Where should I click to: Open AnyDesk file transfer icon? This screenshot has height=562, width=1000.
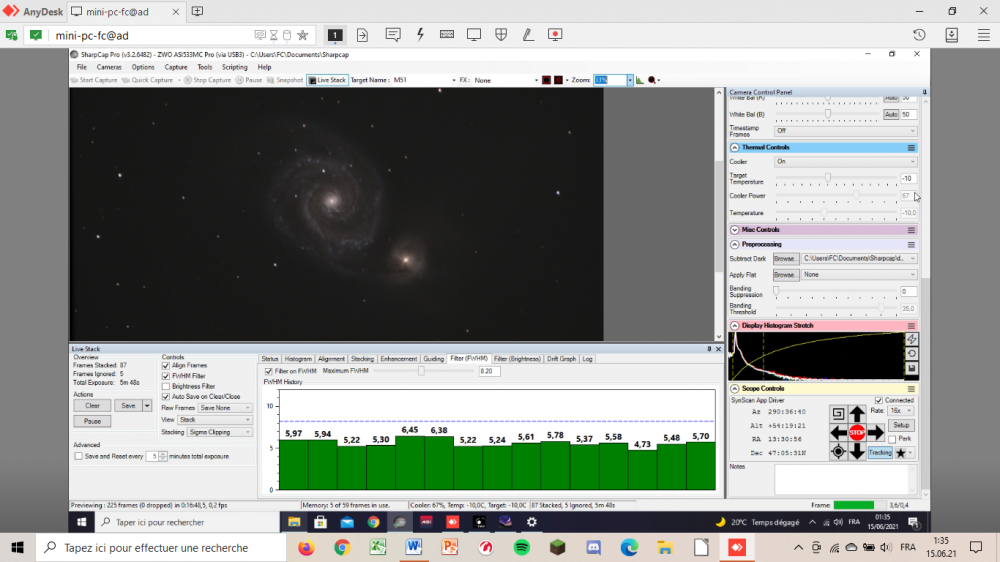click(362, 35)
